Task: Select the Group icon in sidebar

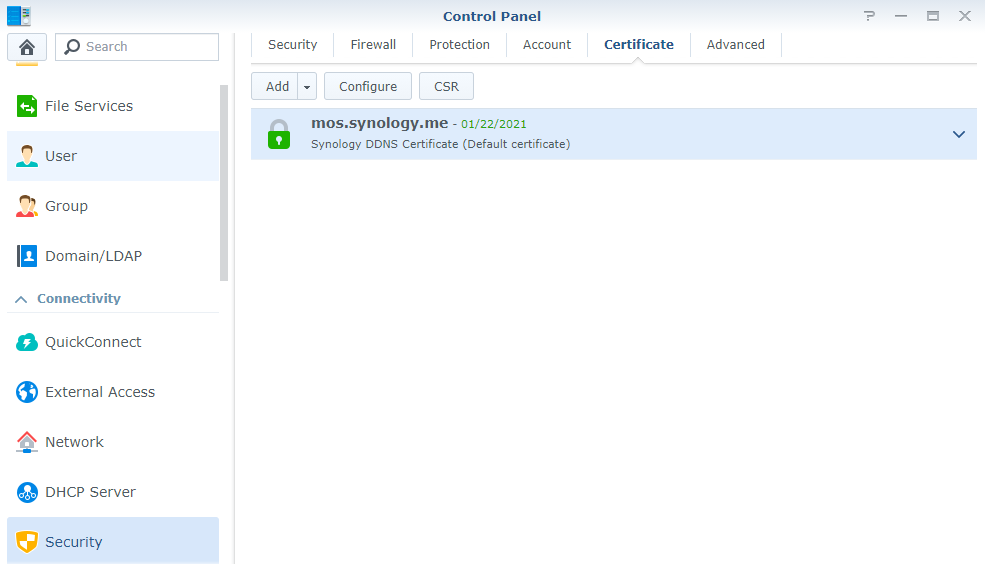Action: (27, 206)
